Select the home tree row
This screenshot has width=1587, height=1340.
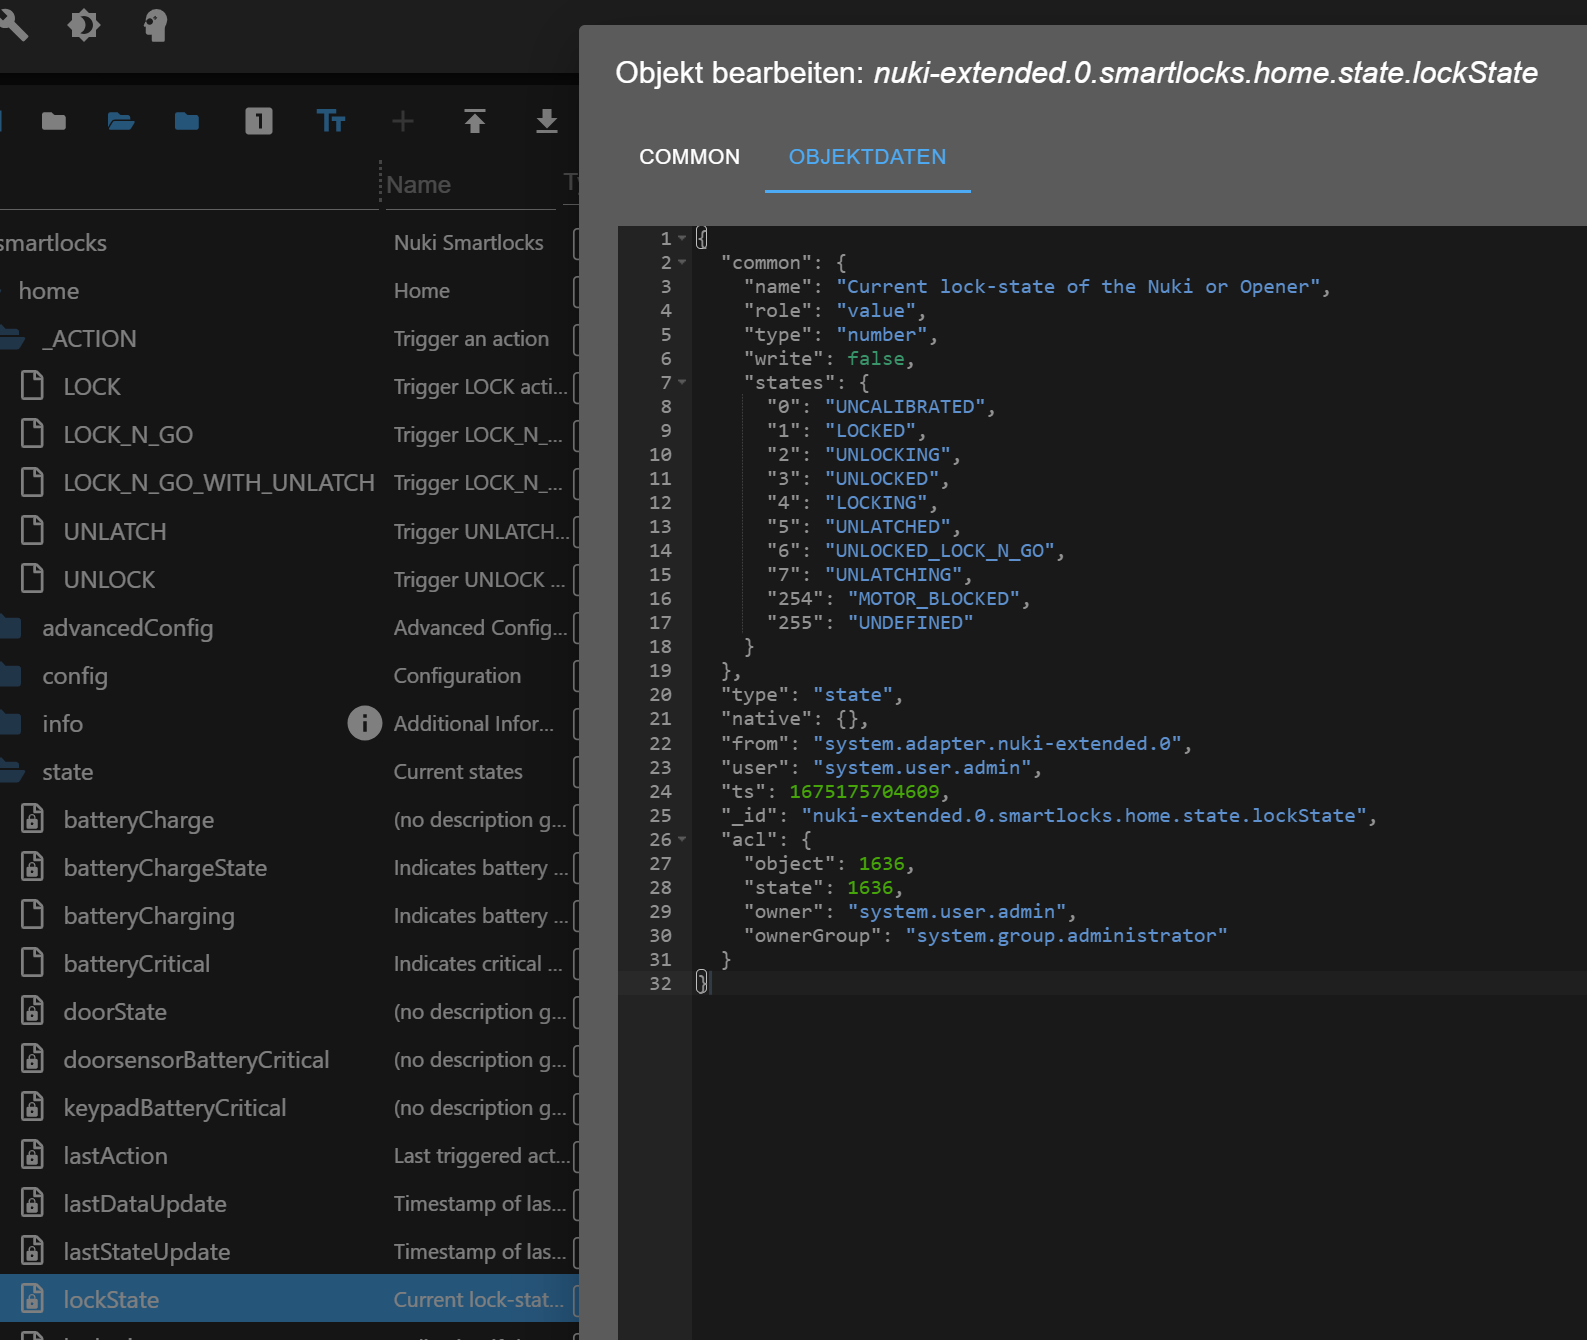coord(289,290)
